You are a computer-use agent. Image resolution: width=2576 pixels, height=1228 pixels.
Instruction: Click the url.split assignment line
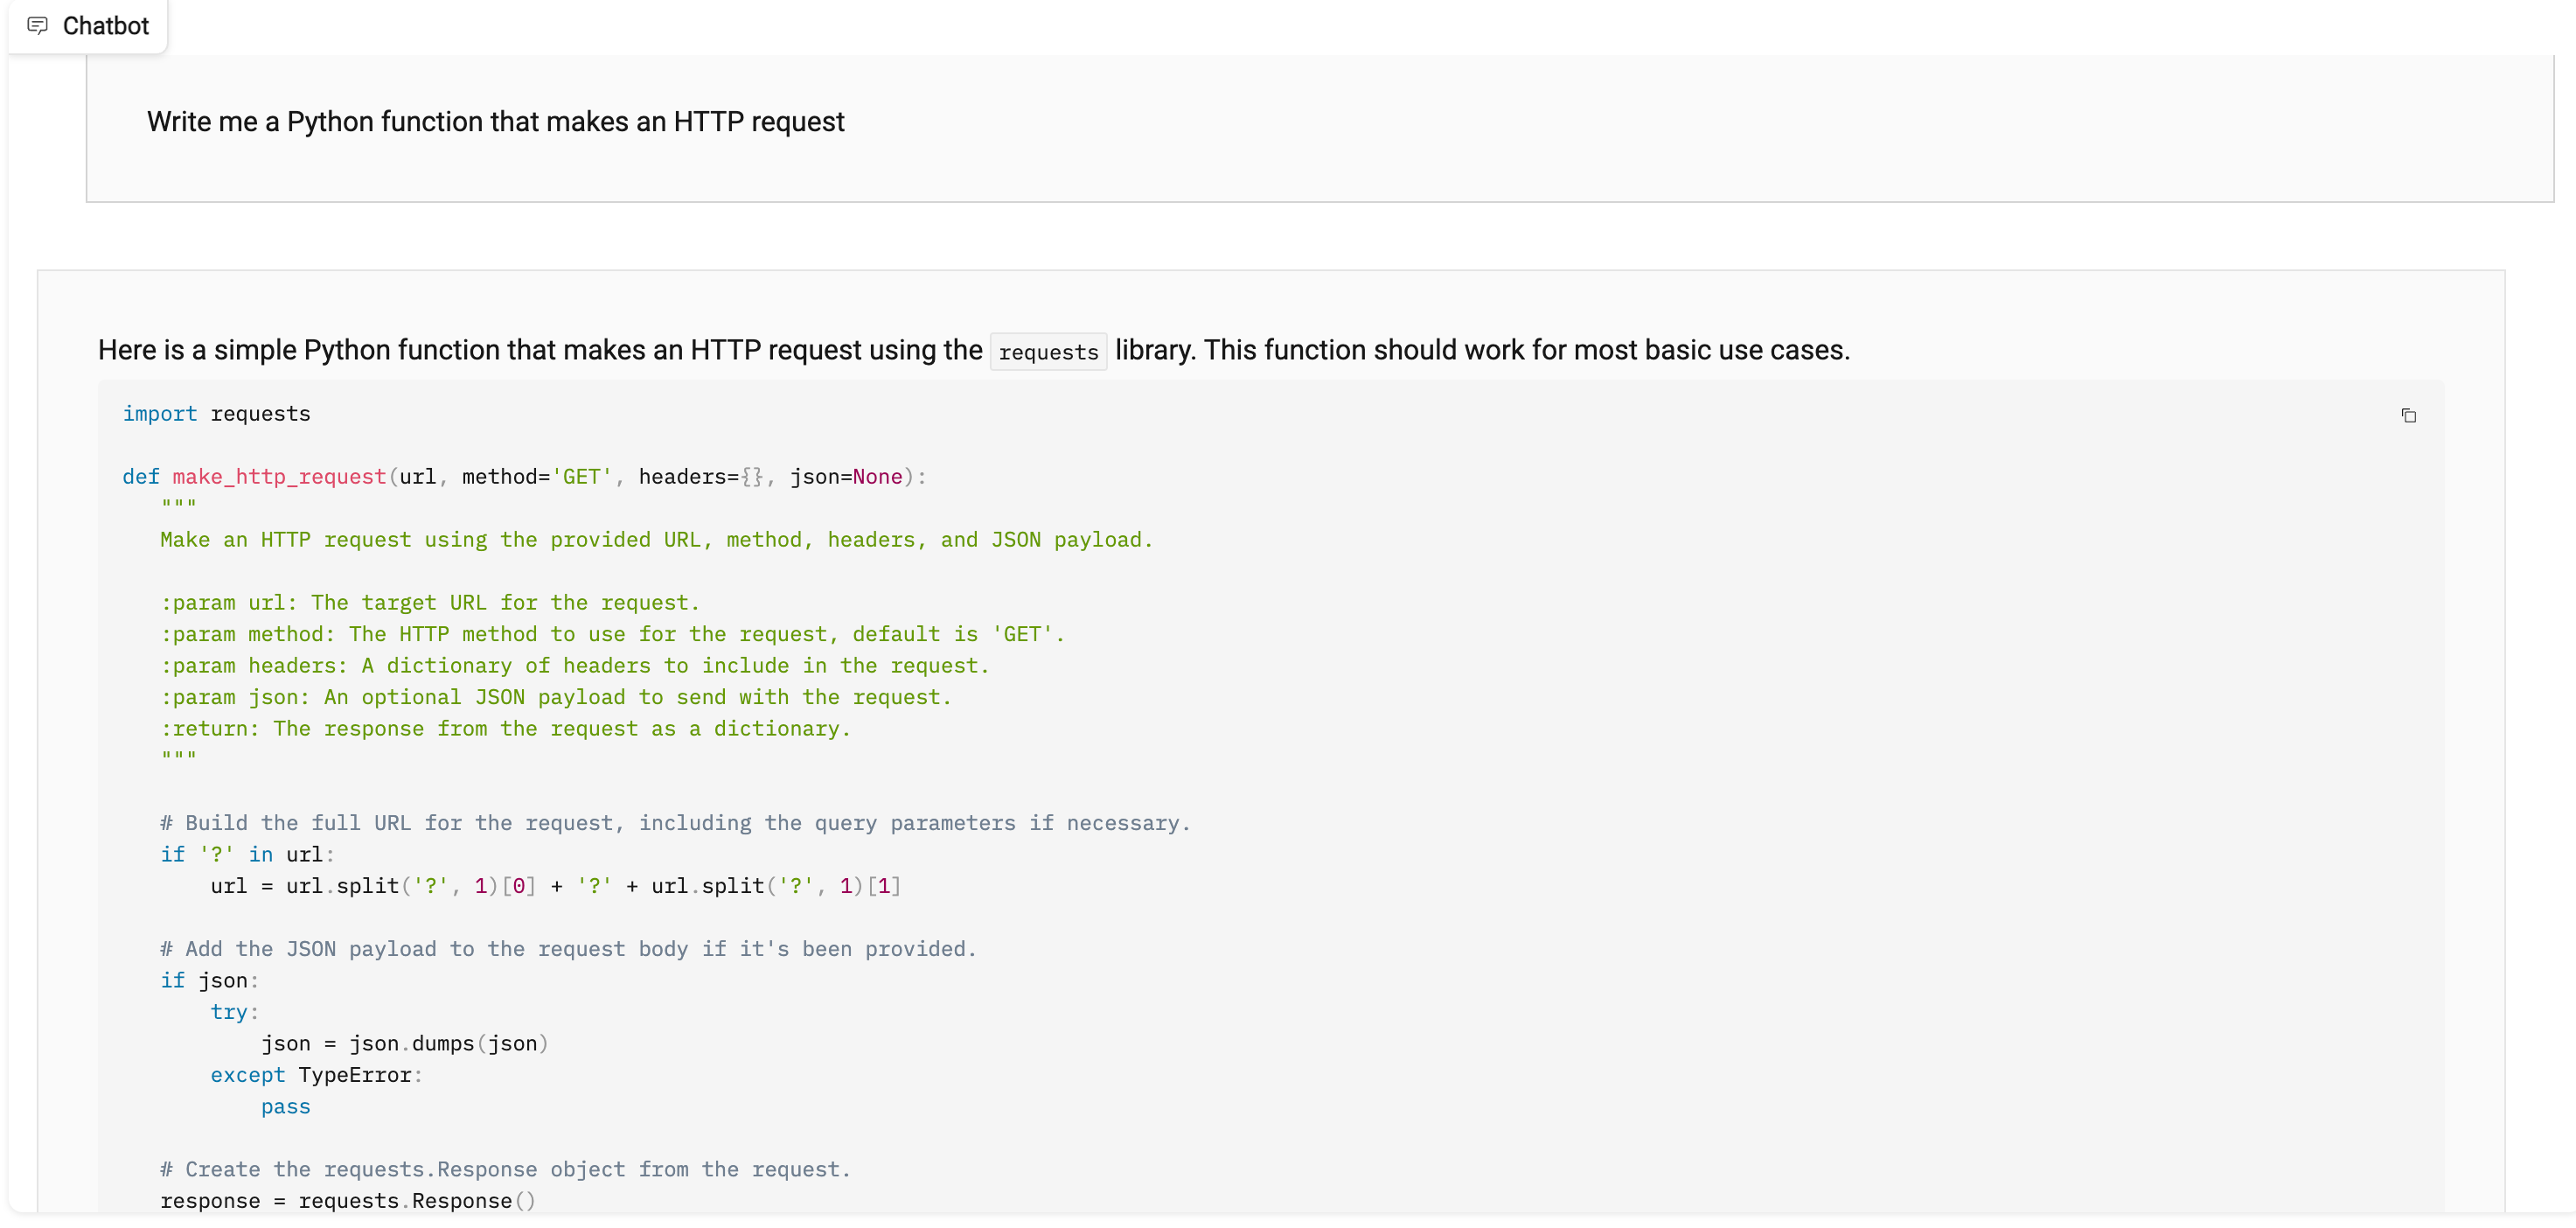[555, 886]
